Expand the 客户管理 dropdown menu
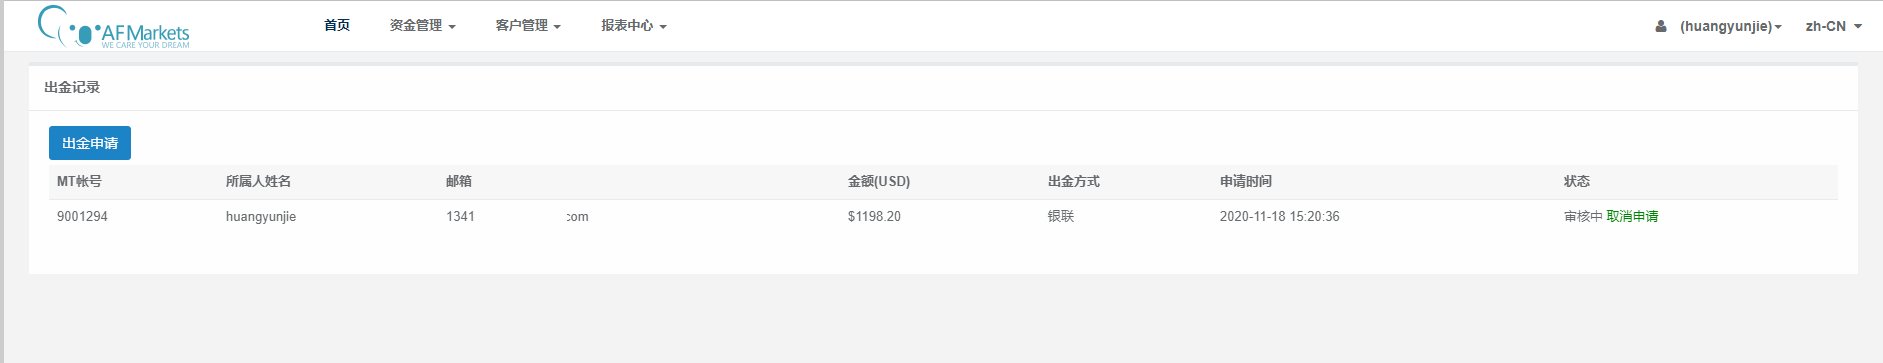This screenshot has width=1883, height=363. click(x=528, y=26)
